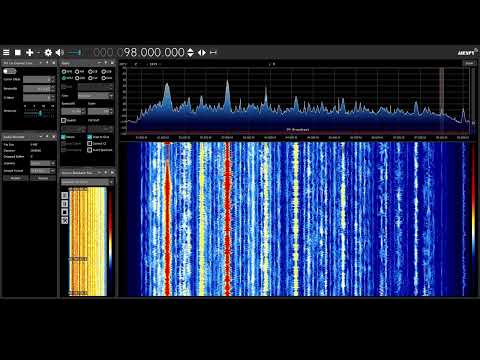Open the dropdown above Sample Format in Audio Recorder
The width and height of the screenshot is (480, 360).
(43, 163)
